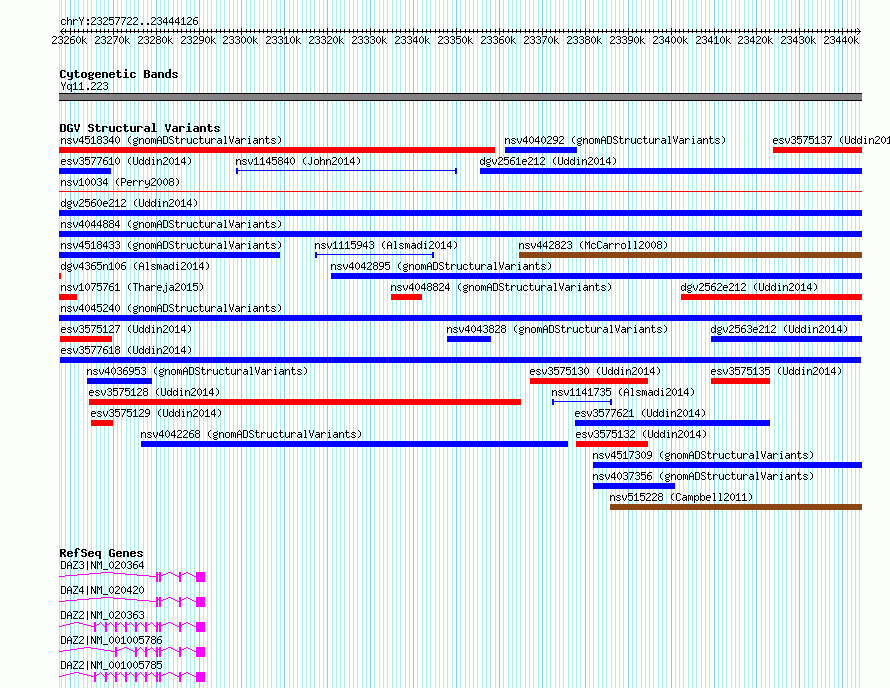
Task: Click the nsv4518340 red variant bar
Action: pyautogui.click(x=277, y=150)
